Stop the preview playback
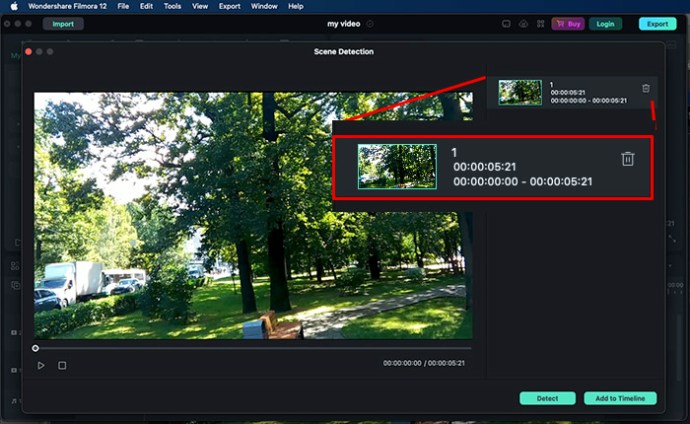Image resolution: width=690 pixels, height=424 pixels. [62, 366]
